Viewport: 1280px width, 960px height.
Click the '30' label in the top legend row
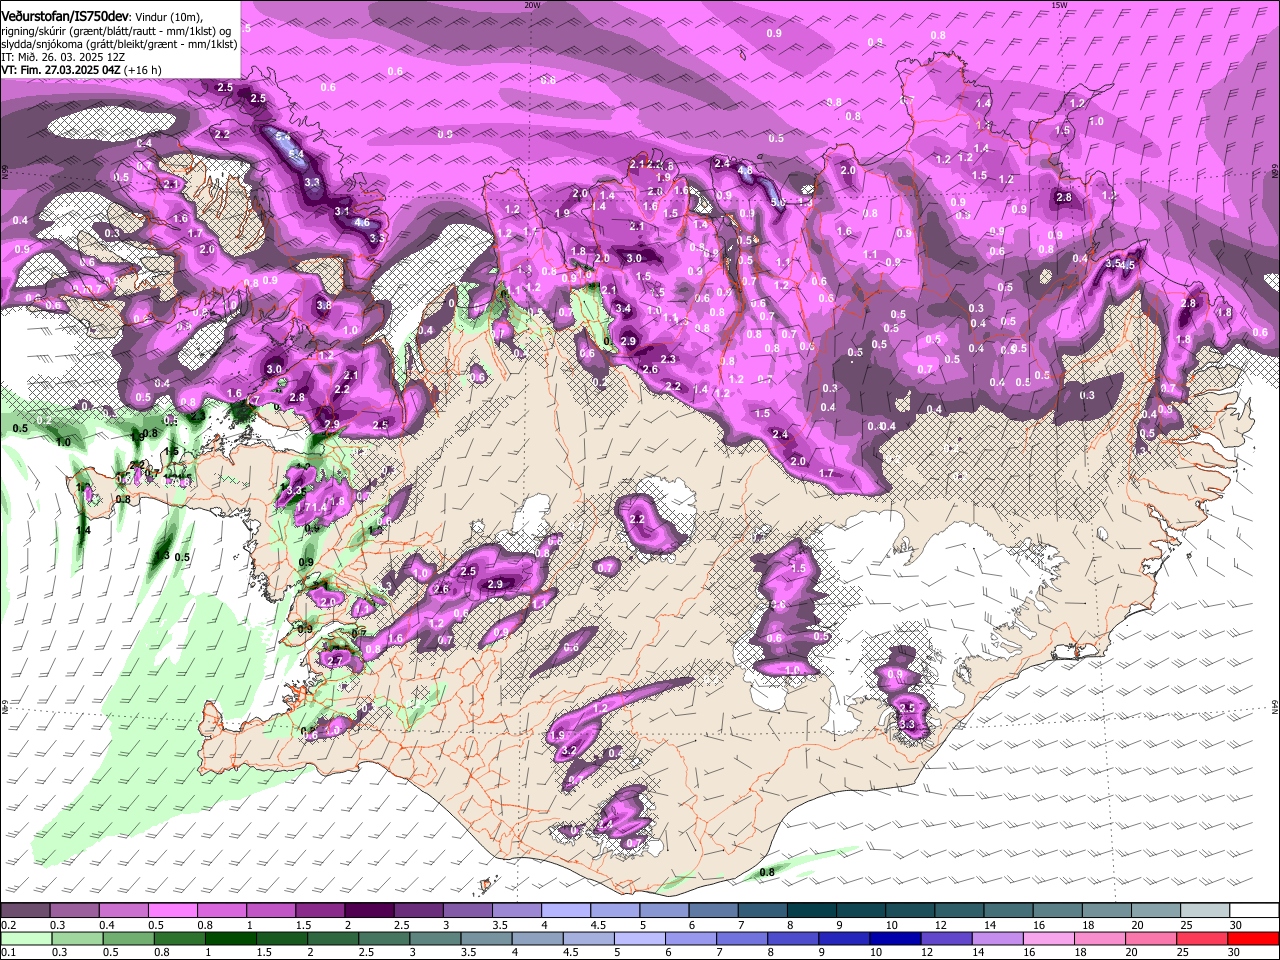1236,924
